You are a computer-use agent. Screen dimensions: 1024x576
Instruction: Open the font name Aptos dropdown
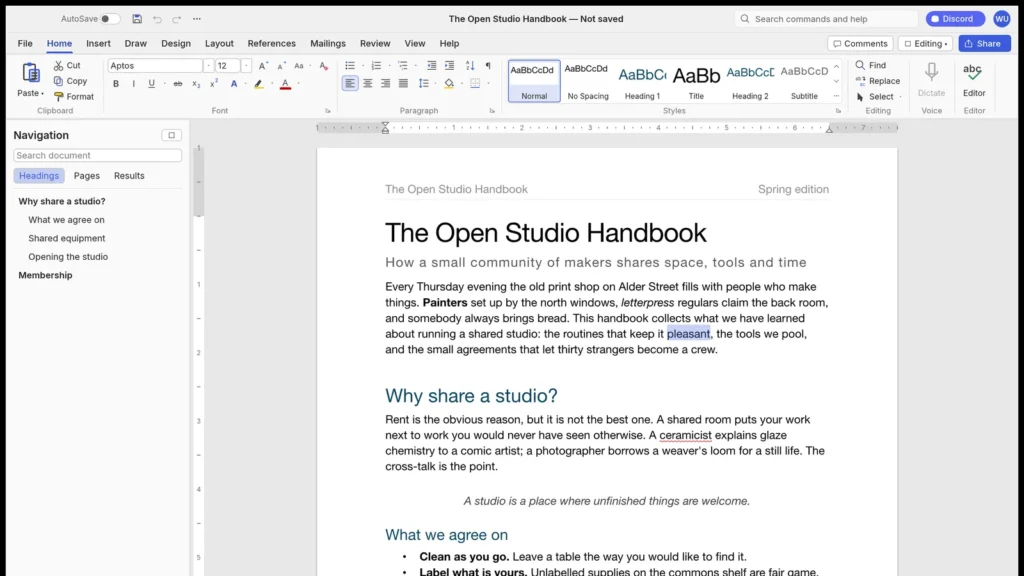coord(208,65)
